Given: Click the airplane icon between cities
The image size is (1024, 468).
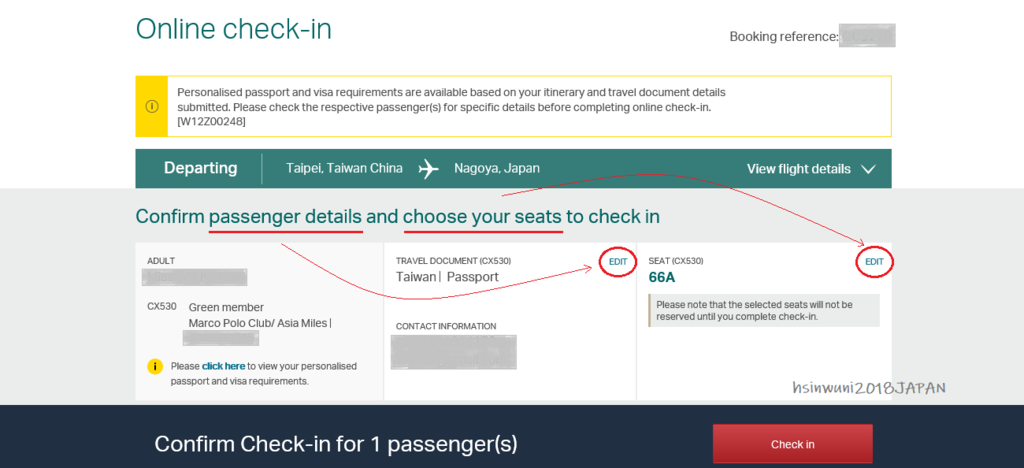Looking at the screenshot, I should click(x=428, y=169).
